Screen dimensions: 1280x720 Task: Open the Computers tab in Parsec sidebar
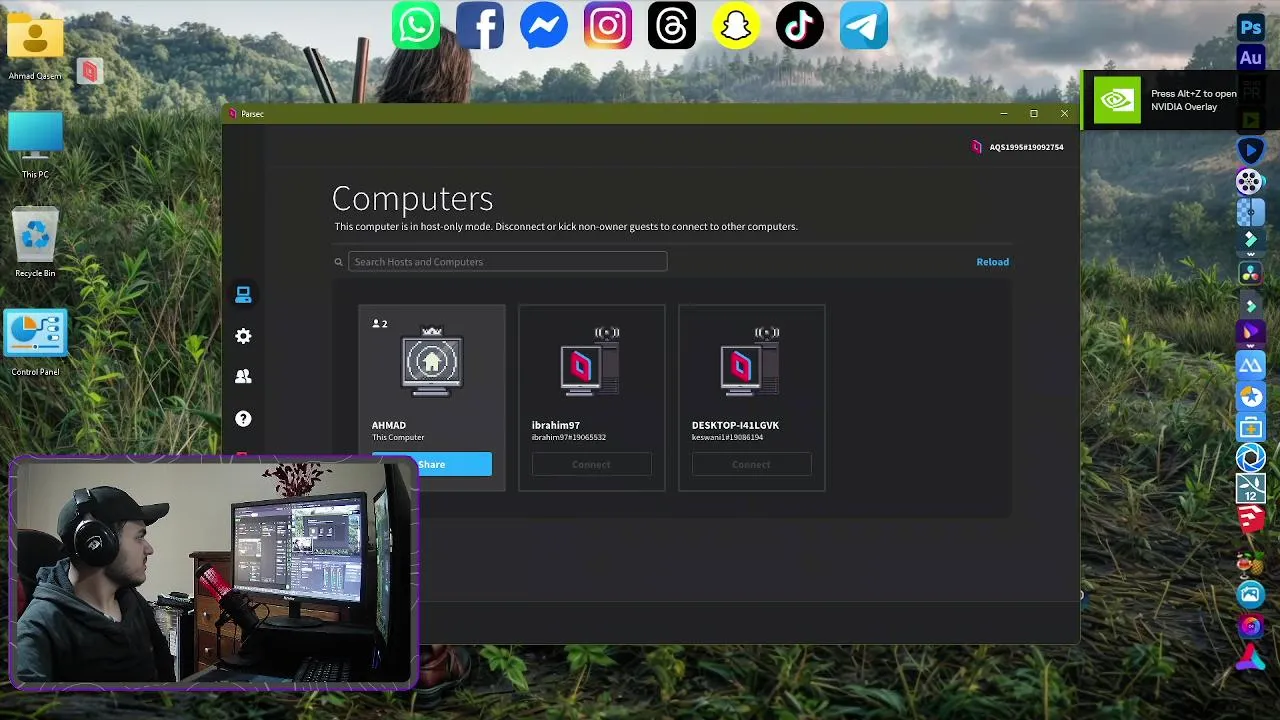point(243,294)
